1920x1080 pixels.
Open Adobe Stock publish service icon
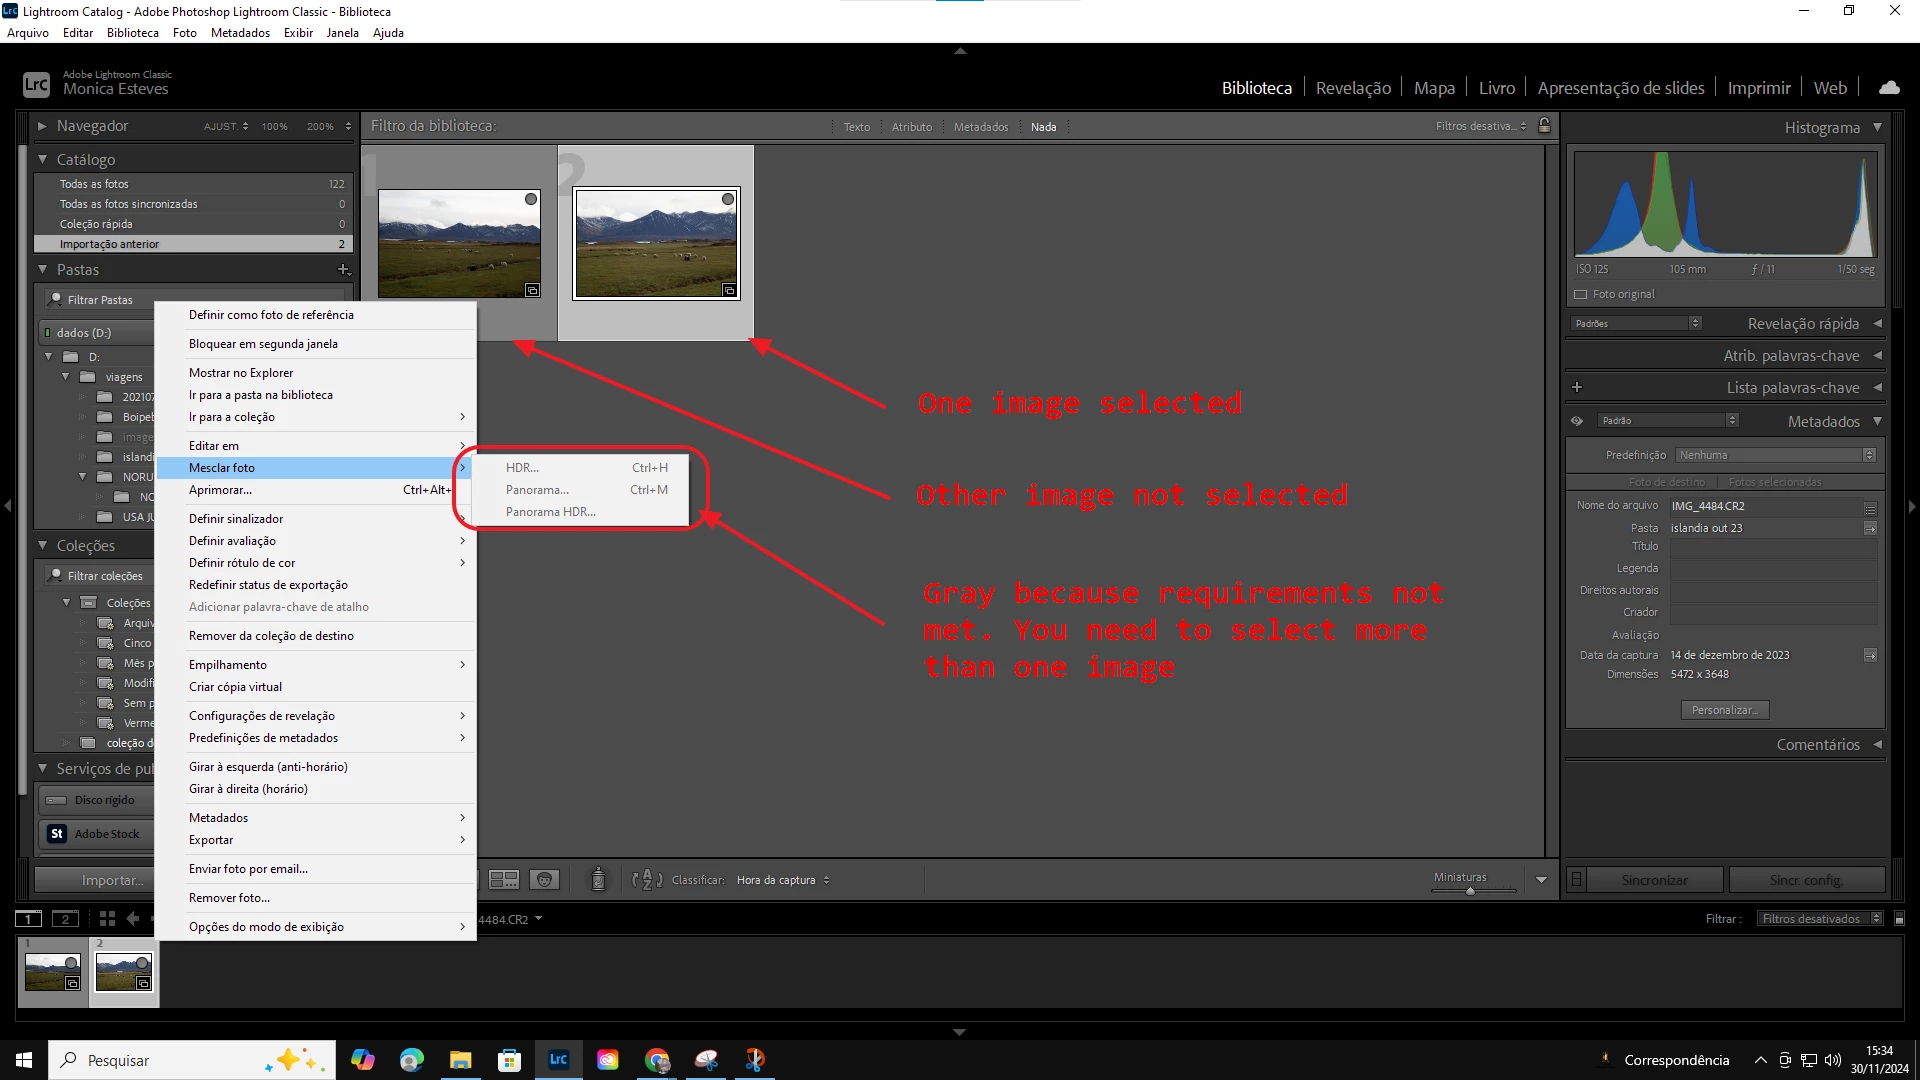click(x=57, y=834)
